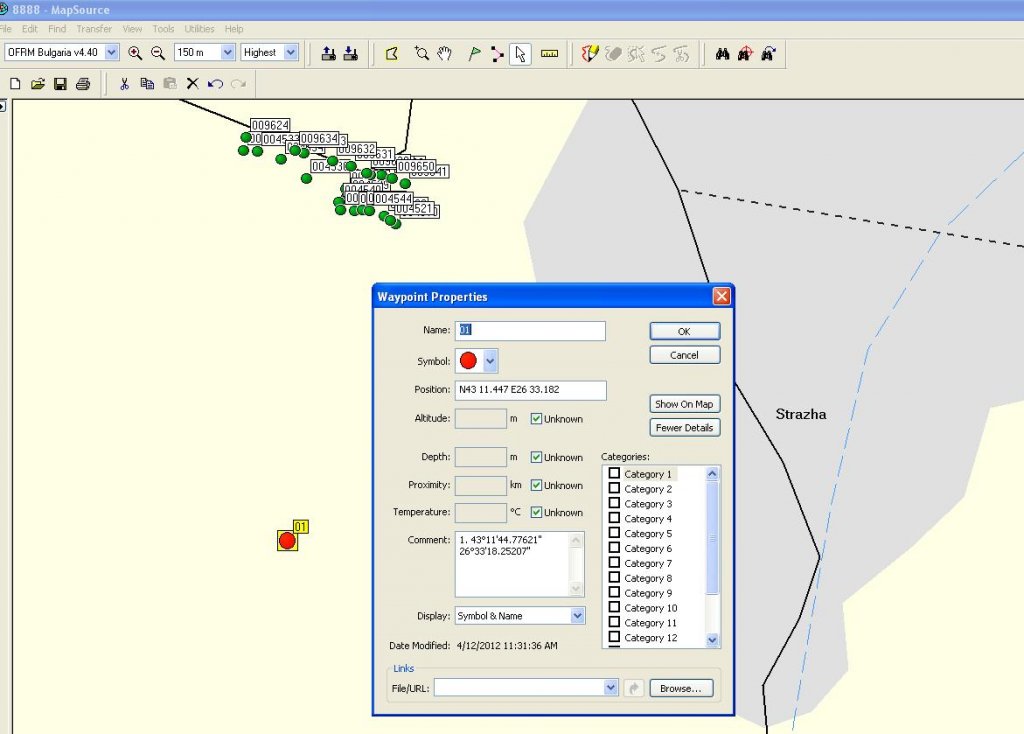Open the Display Symbol & Name dropdown
Image resolution: width=1024 pixels, height=734 pixels.
coord(577,616)
